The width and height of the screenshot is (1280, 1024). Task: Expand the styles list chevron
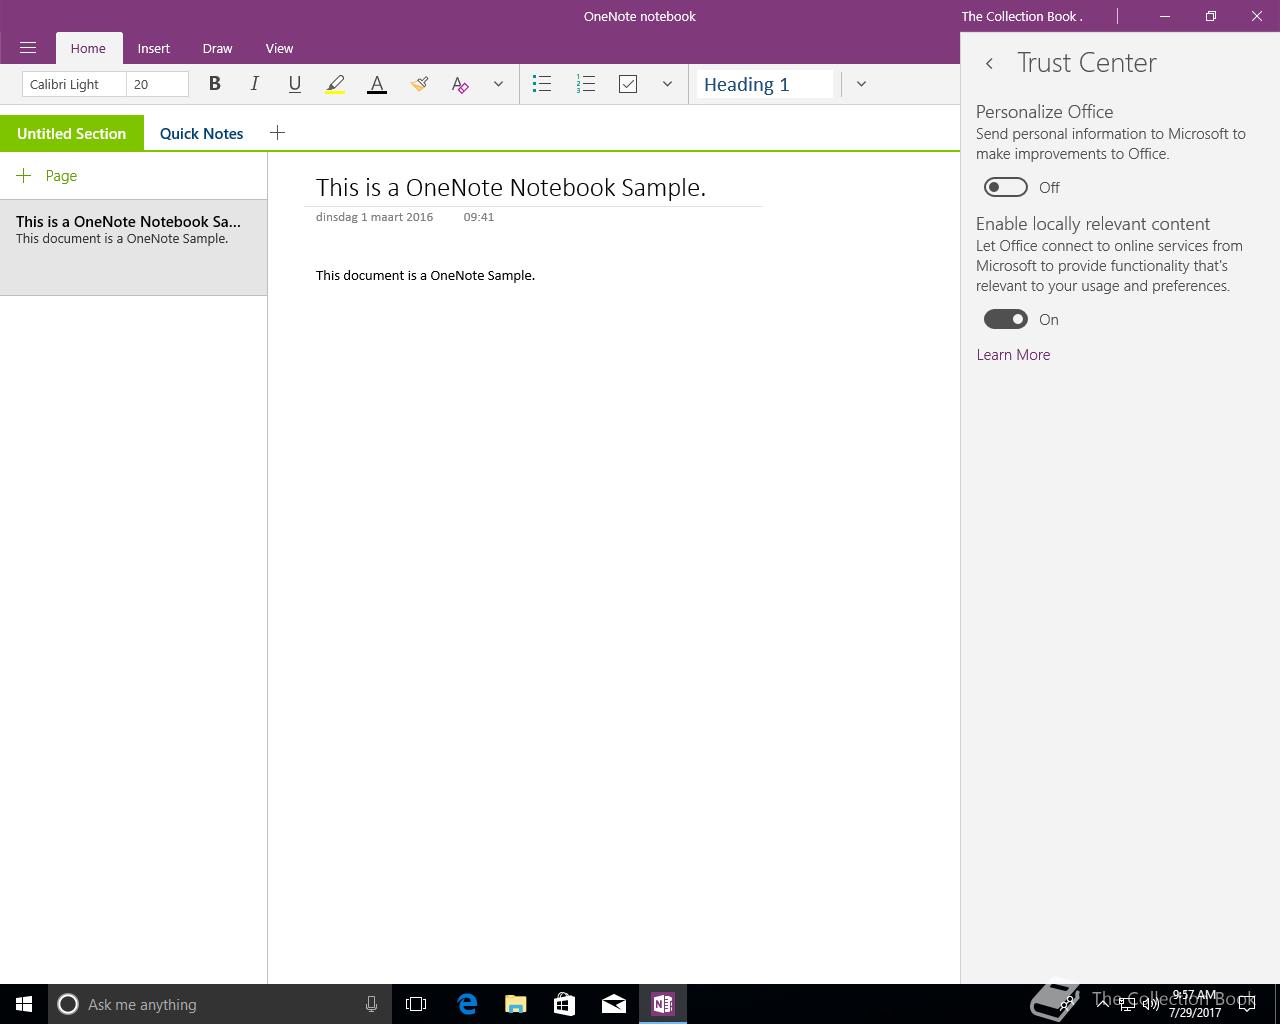coord(861,84)
